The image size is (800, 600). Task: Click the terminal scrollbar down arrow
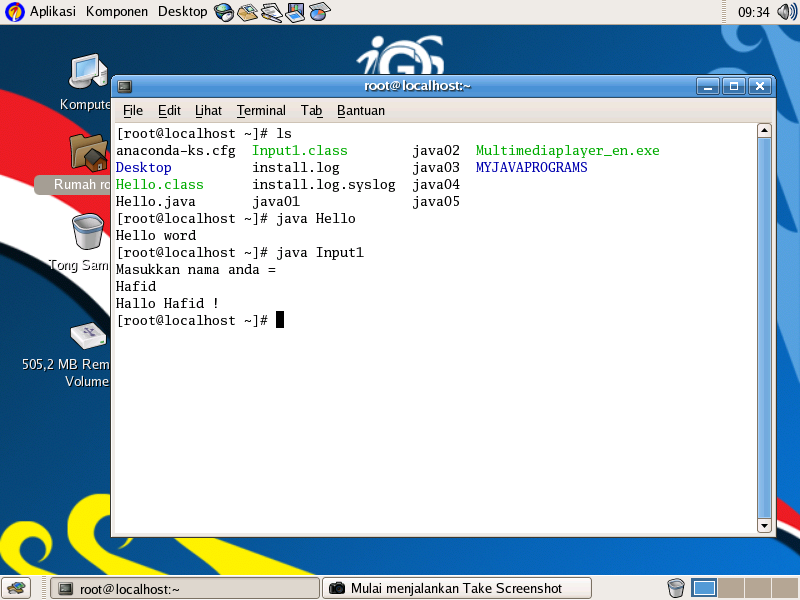(764, 526)
